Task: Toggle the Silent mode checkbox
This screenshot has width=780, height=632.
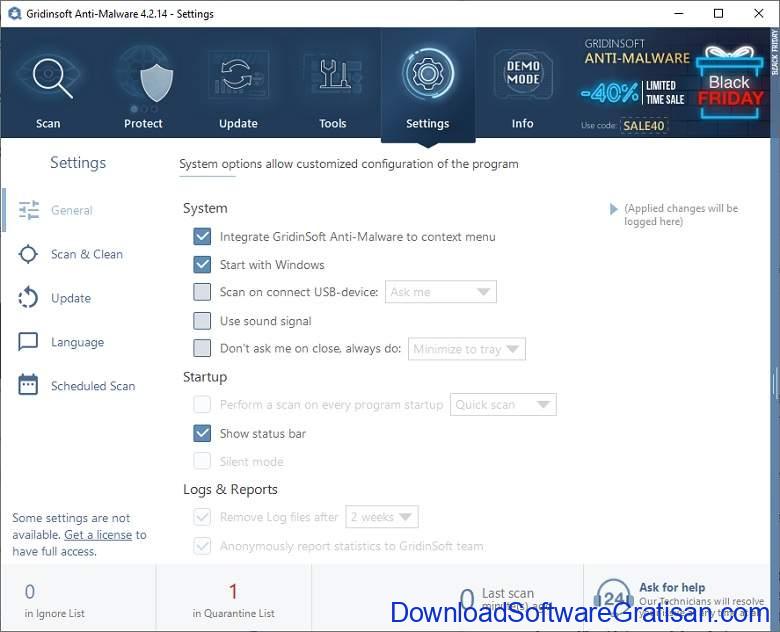Action: [202, 461]
